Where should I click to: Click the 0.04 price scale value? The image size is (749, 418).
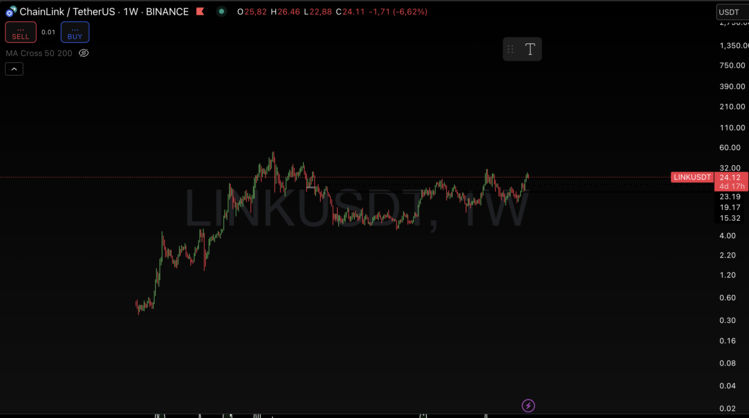point(728,386)
